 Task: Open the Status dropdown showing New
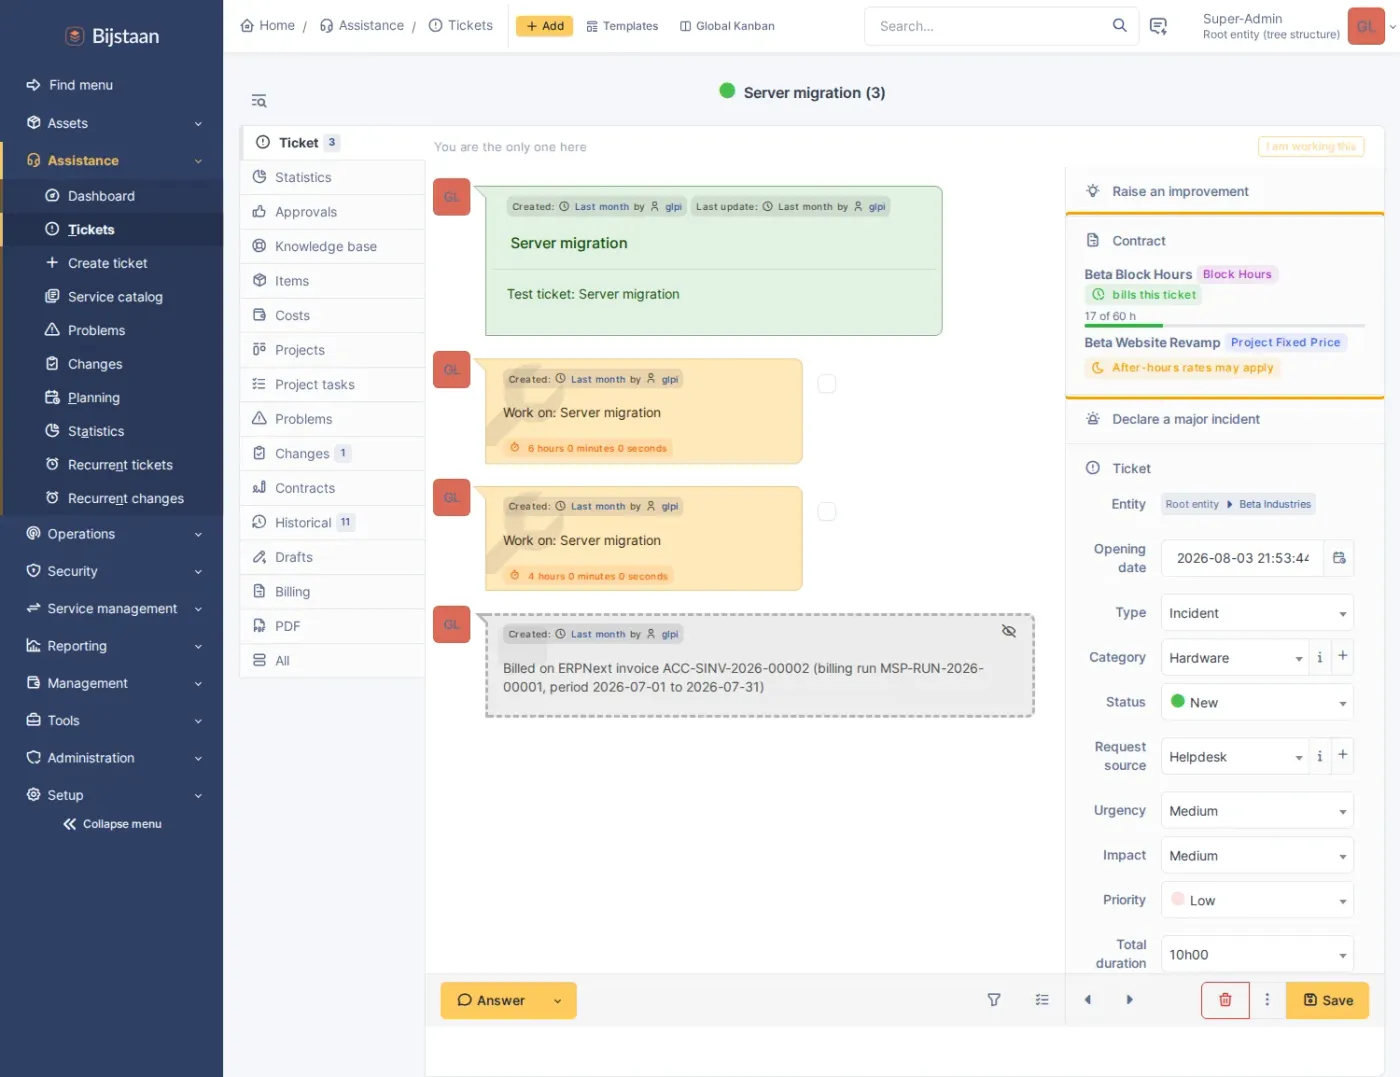point(1257,703)
